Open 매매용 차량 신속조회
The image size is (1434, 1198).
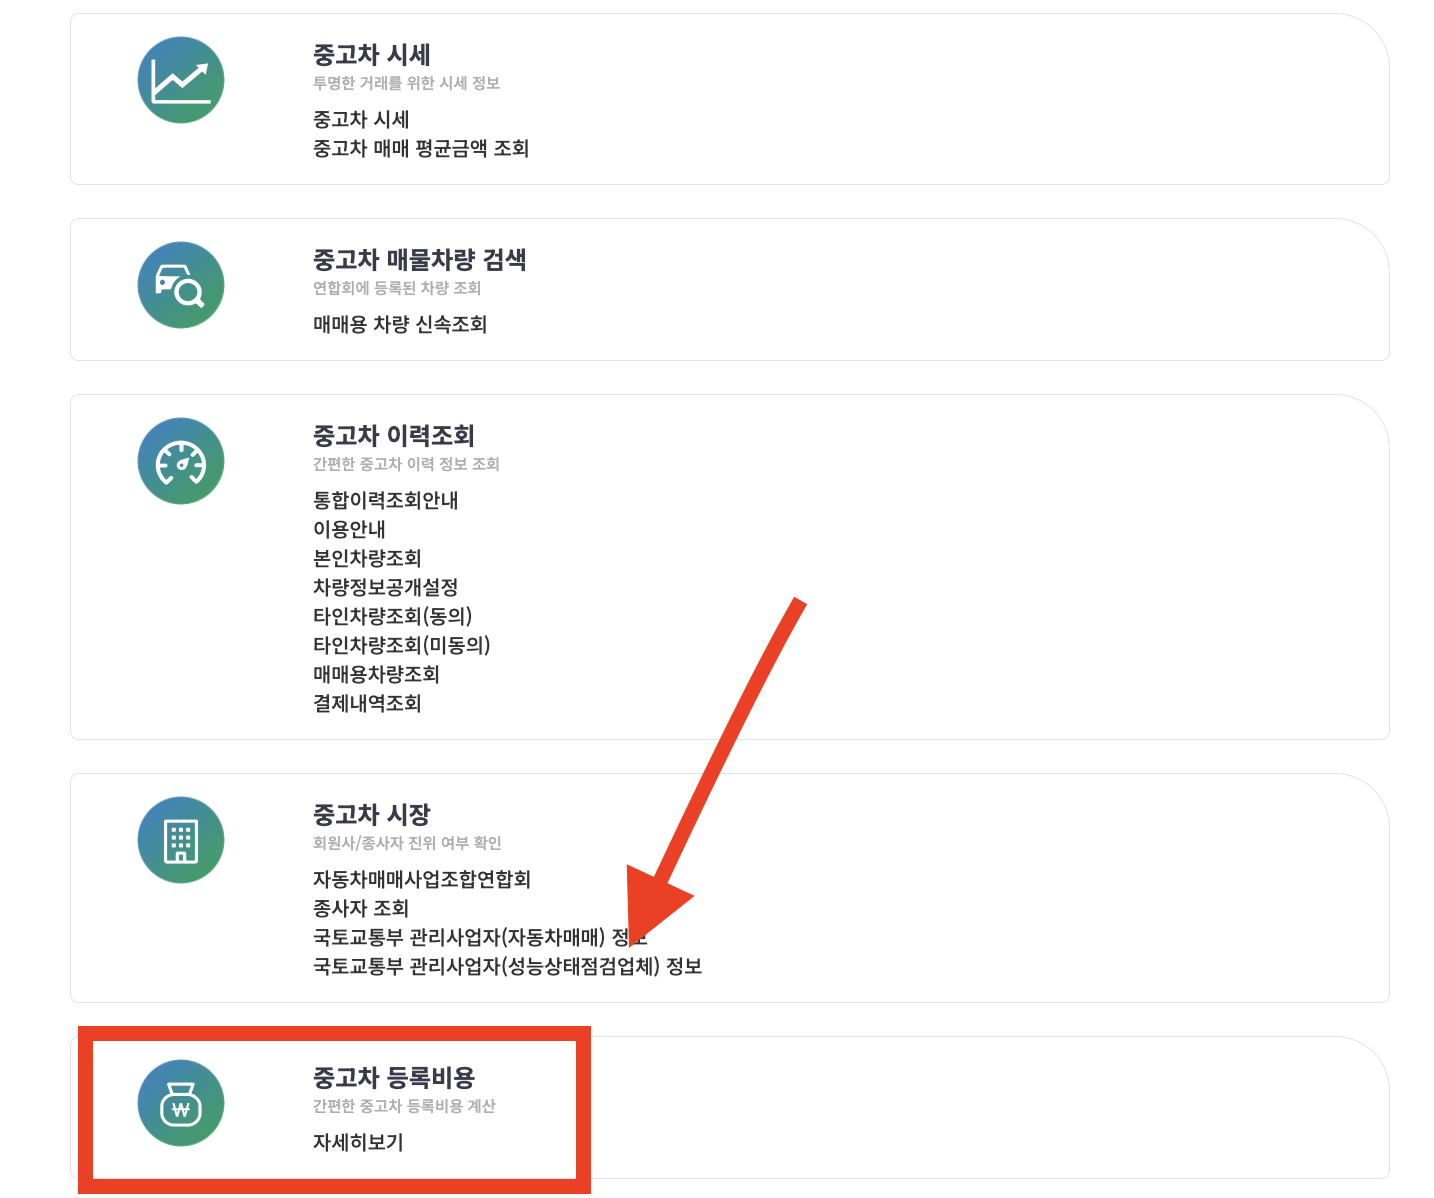[400, 324]
